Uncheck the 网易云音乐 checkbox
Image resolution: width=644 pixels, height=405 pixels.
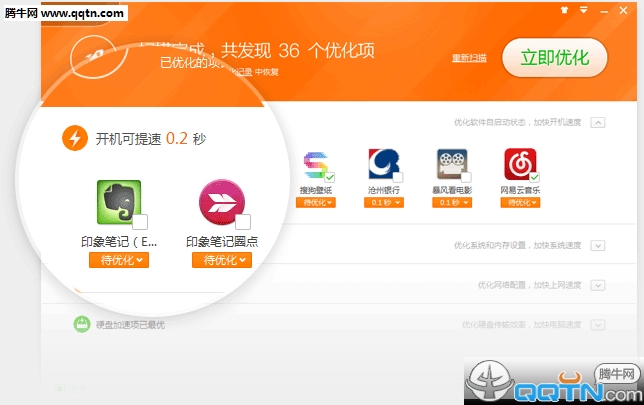[534, 177]
